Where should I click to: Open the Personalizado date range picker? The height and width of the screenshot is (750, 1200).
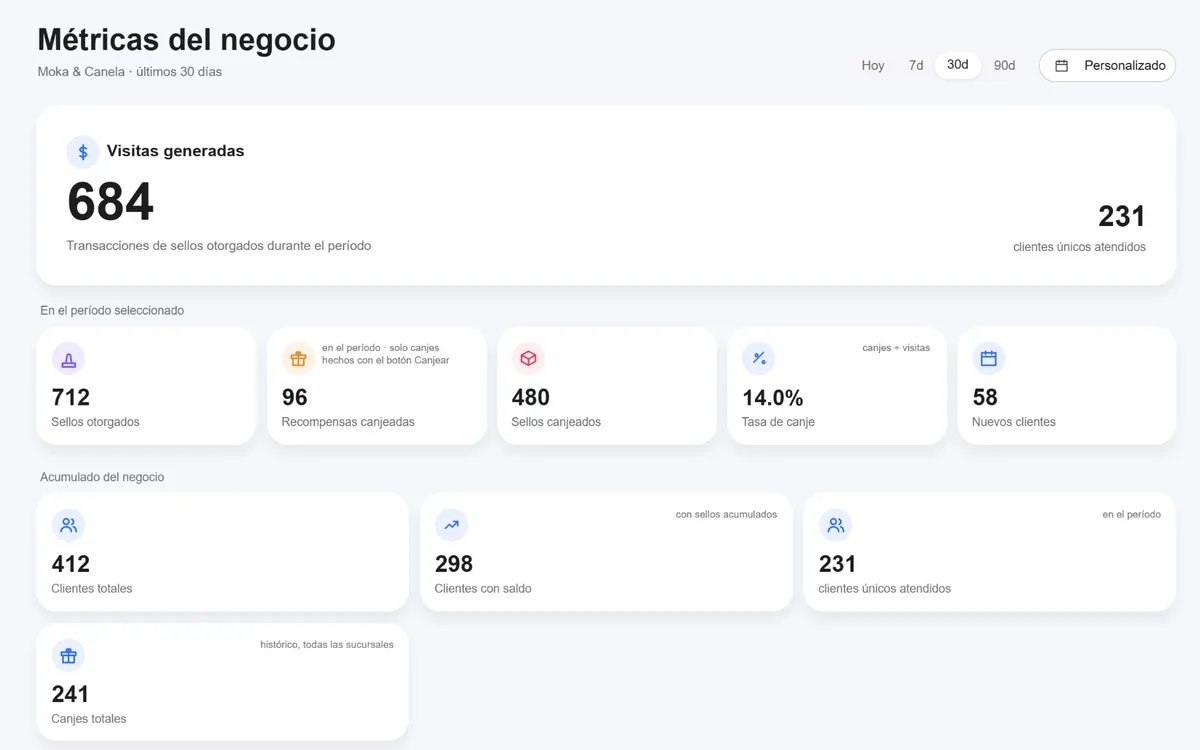click(x=1107, y=66)
